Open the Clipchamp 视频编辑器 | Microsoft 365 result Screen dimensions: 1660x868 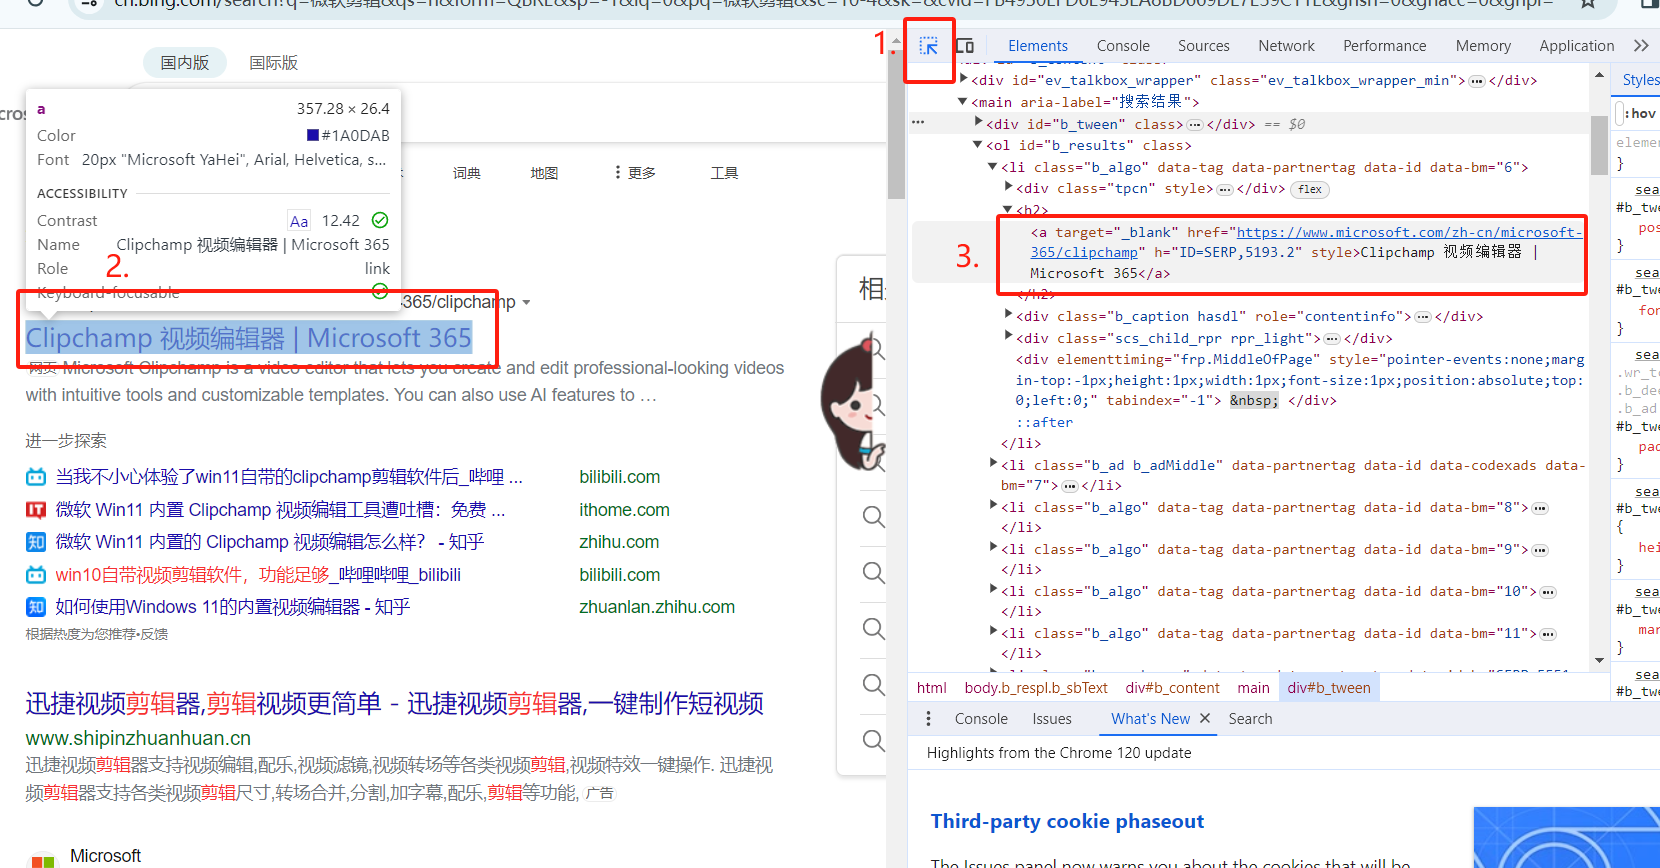coord(249,339)
